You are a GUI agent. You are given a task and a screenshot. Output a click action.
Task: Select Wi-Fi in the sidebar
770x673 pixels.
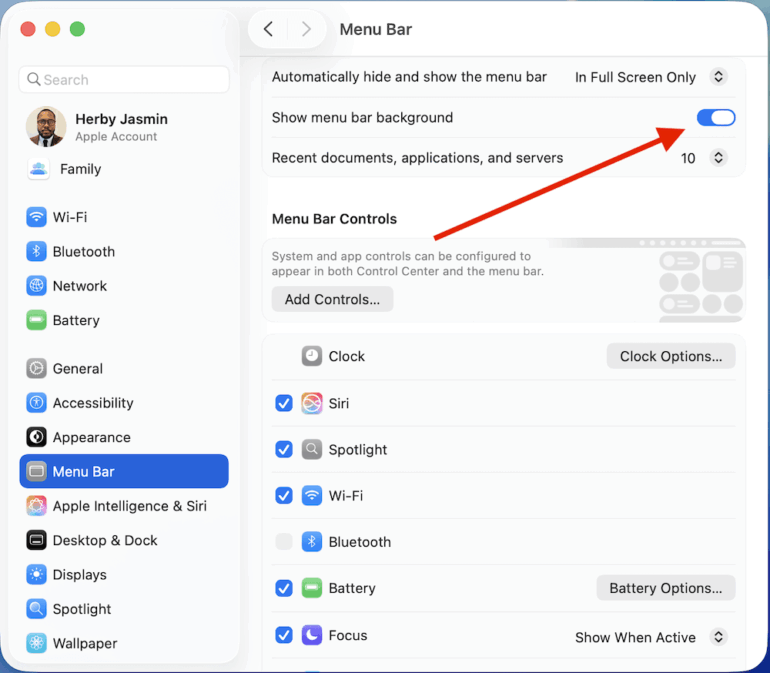124,217
